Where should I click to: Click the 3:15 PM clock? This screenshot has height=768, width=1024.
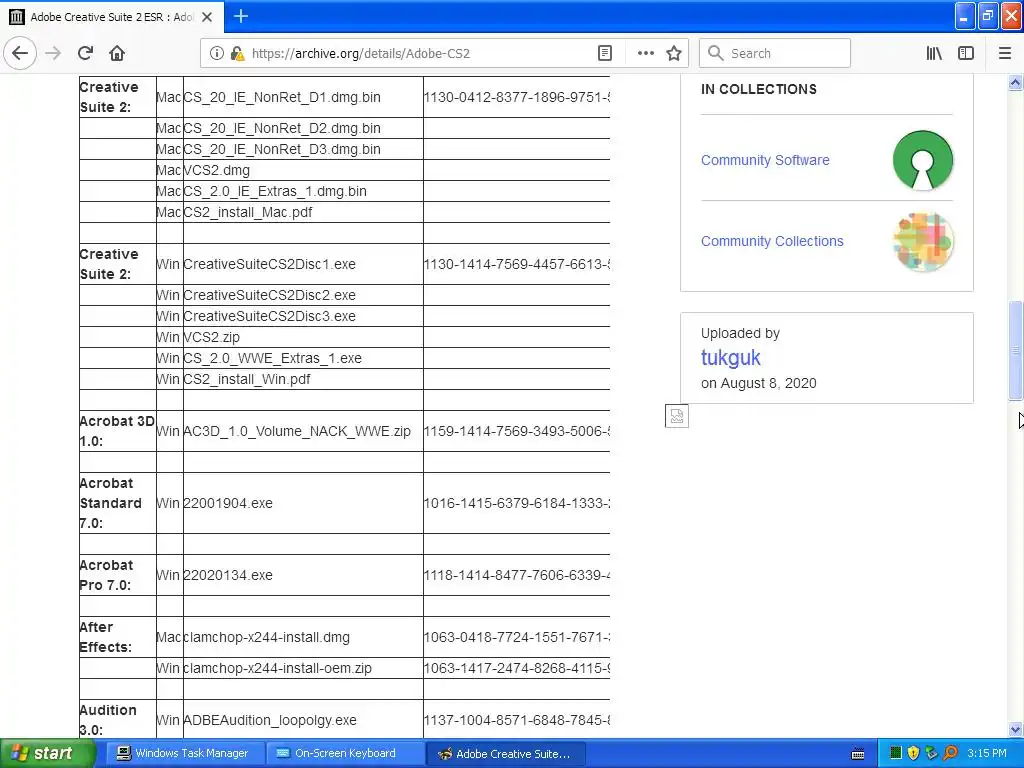(x=987, y=753)
